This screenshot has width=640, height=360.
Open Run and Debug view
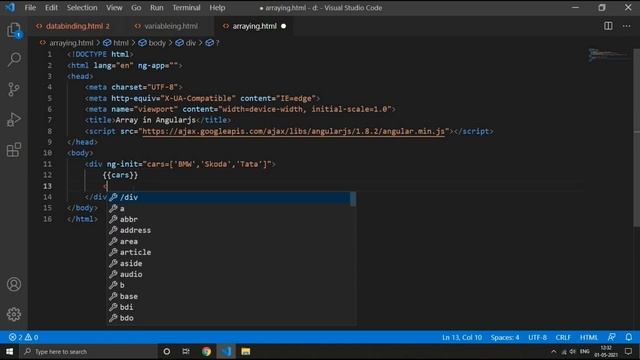14,119
